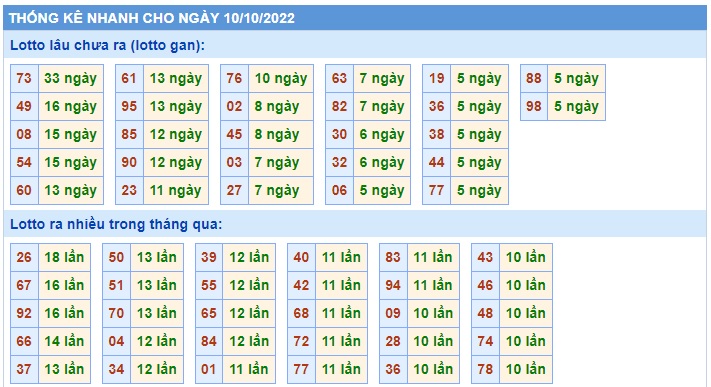Click lotto number 63
This screenshot has width=711, height=387.
tap(339, 78)
